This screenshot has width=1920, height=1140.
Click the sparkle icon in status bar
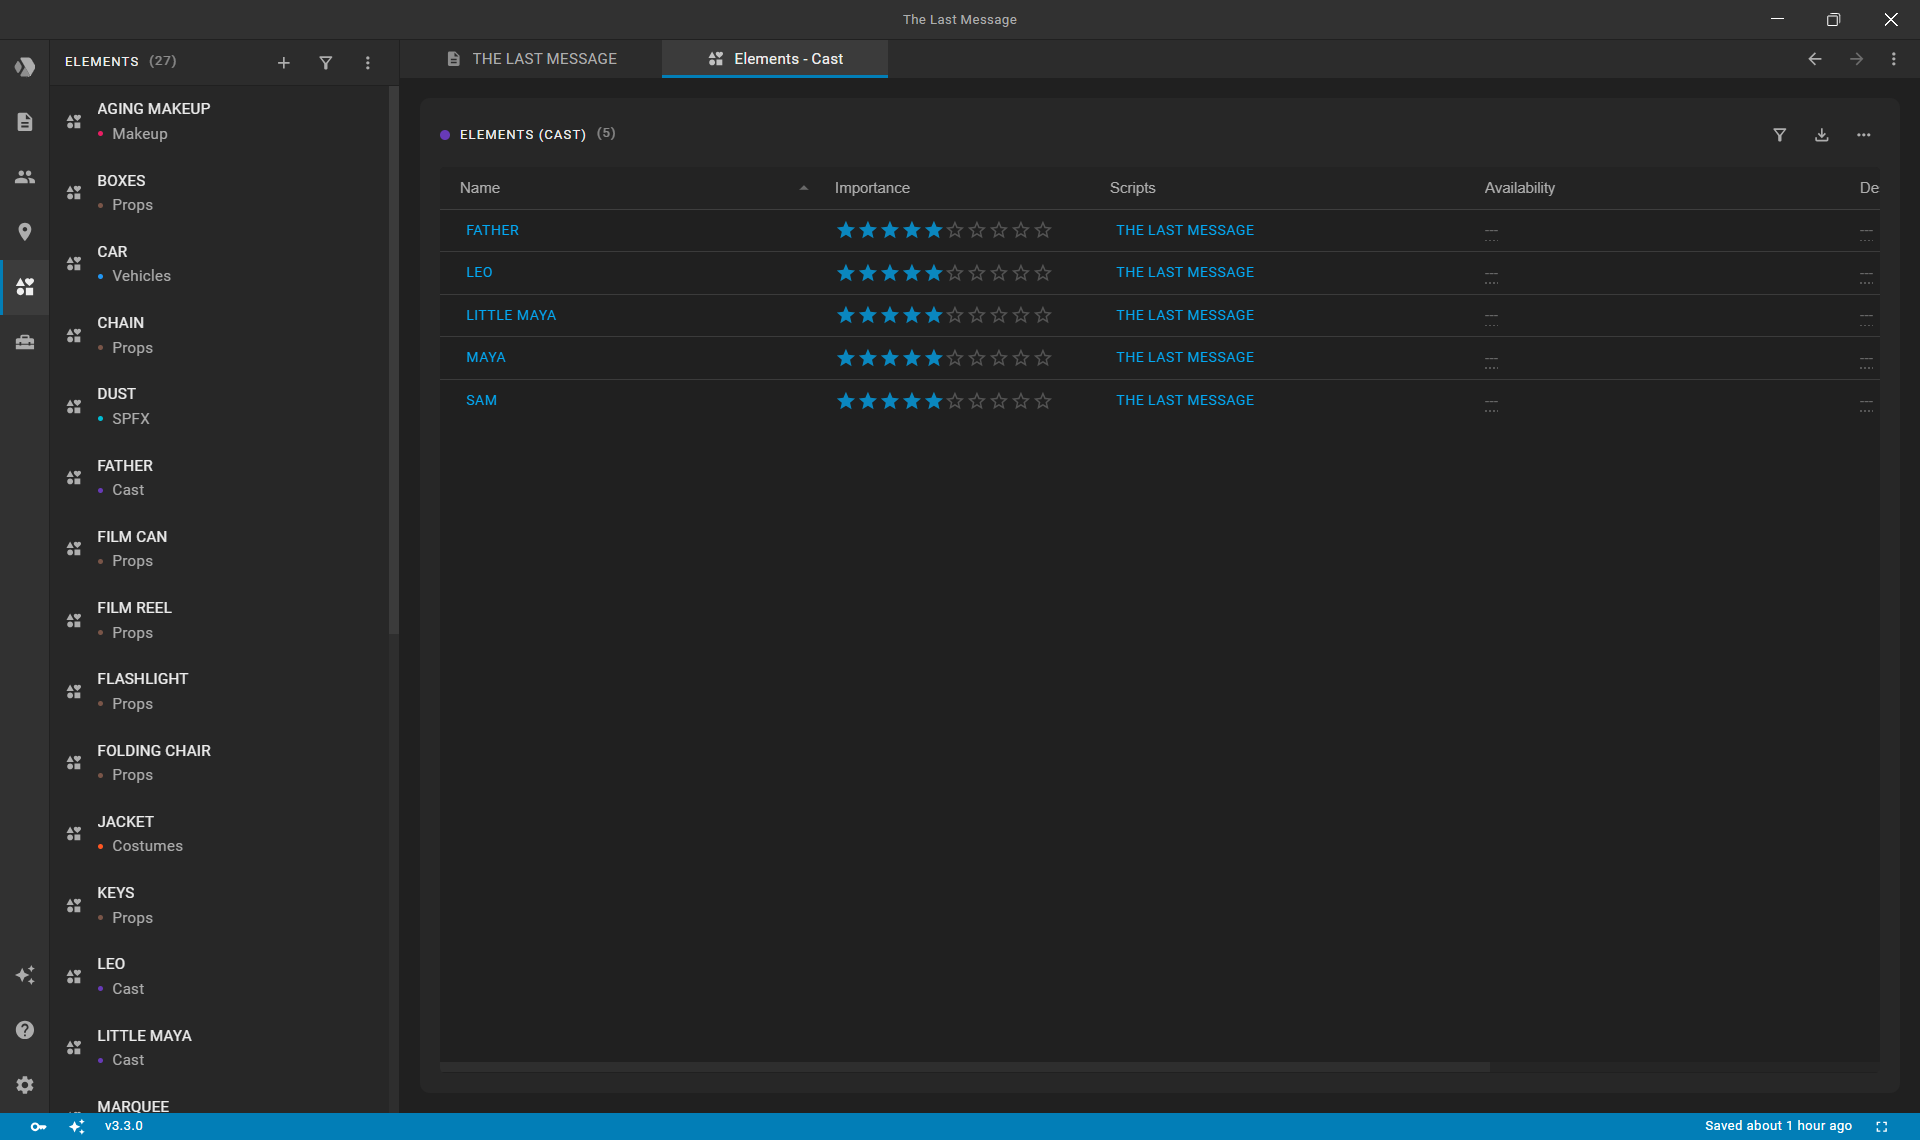tap(77, 1127)
